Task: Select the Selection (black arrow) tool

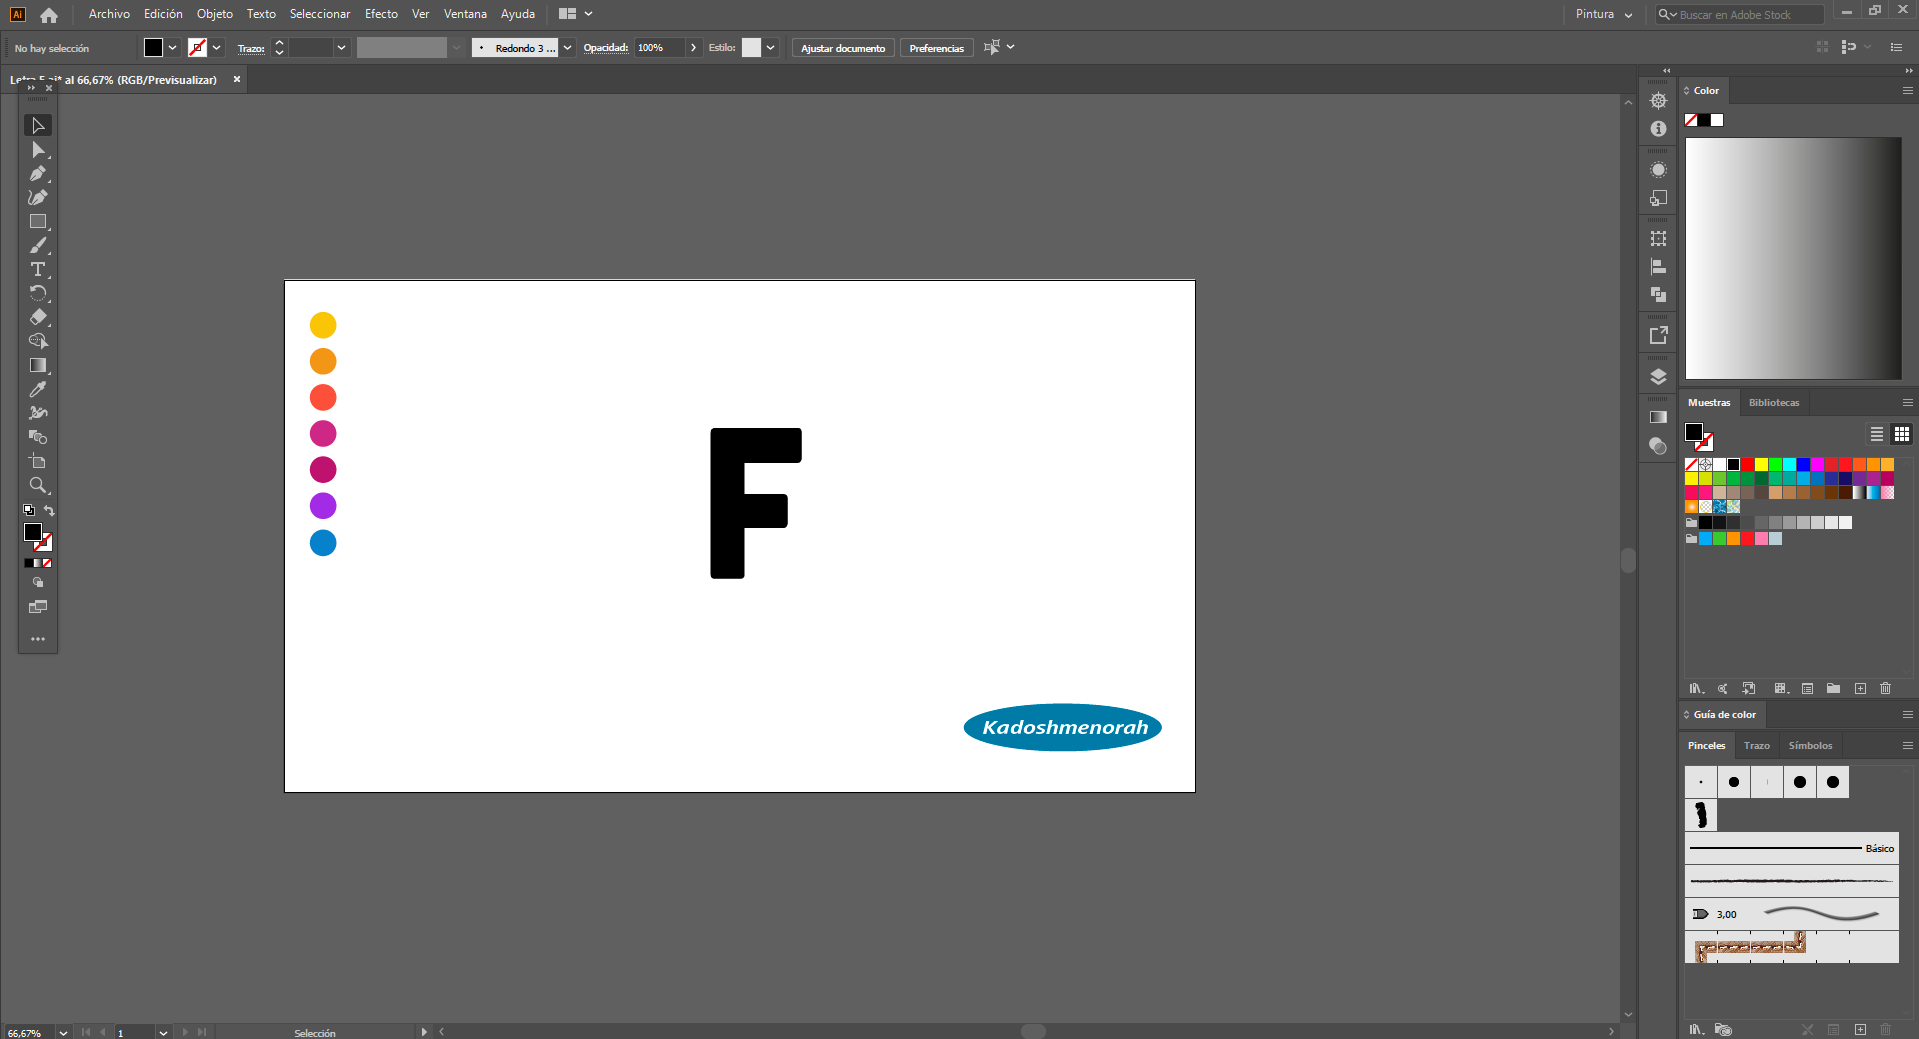Action: pyautogui.click(x=38, y=126)
